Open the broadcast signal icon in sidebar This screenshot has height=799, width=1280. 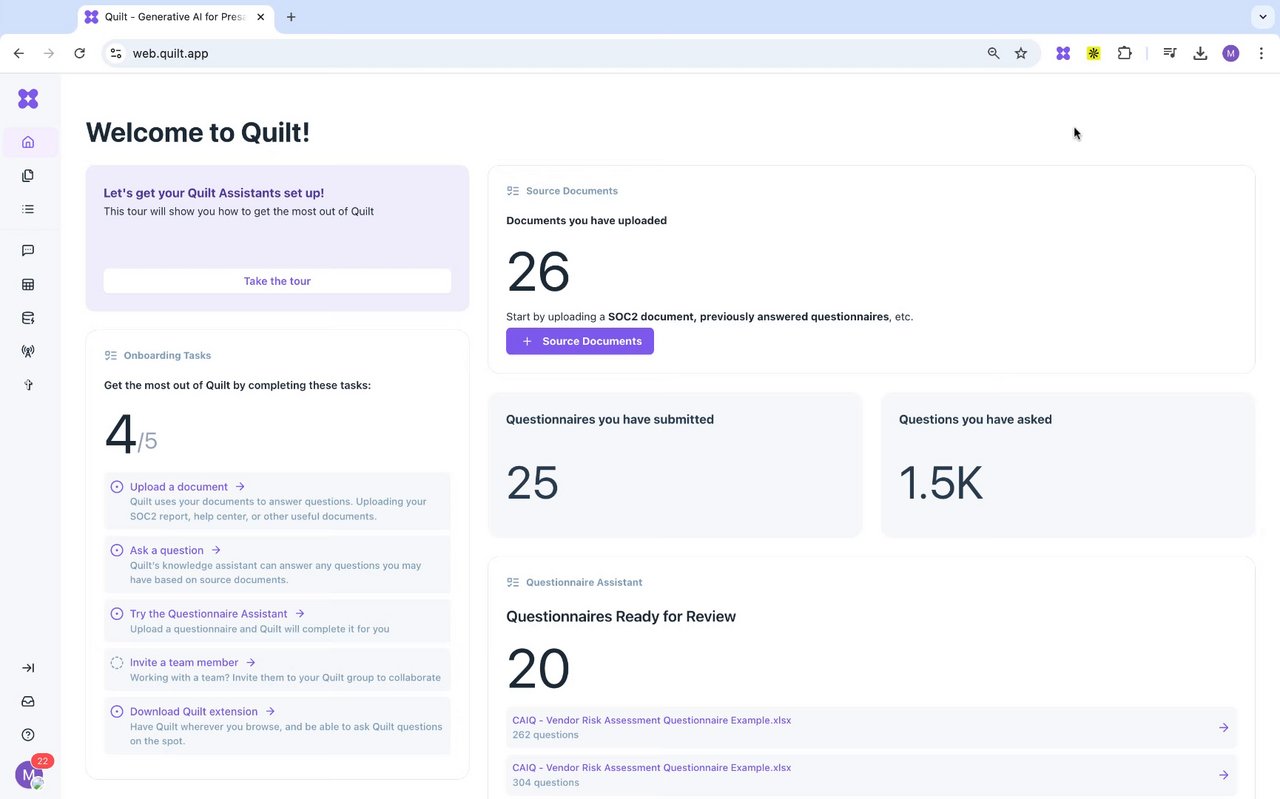[28, 352]
